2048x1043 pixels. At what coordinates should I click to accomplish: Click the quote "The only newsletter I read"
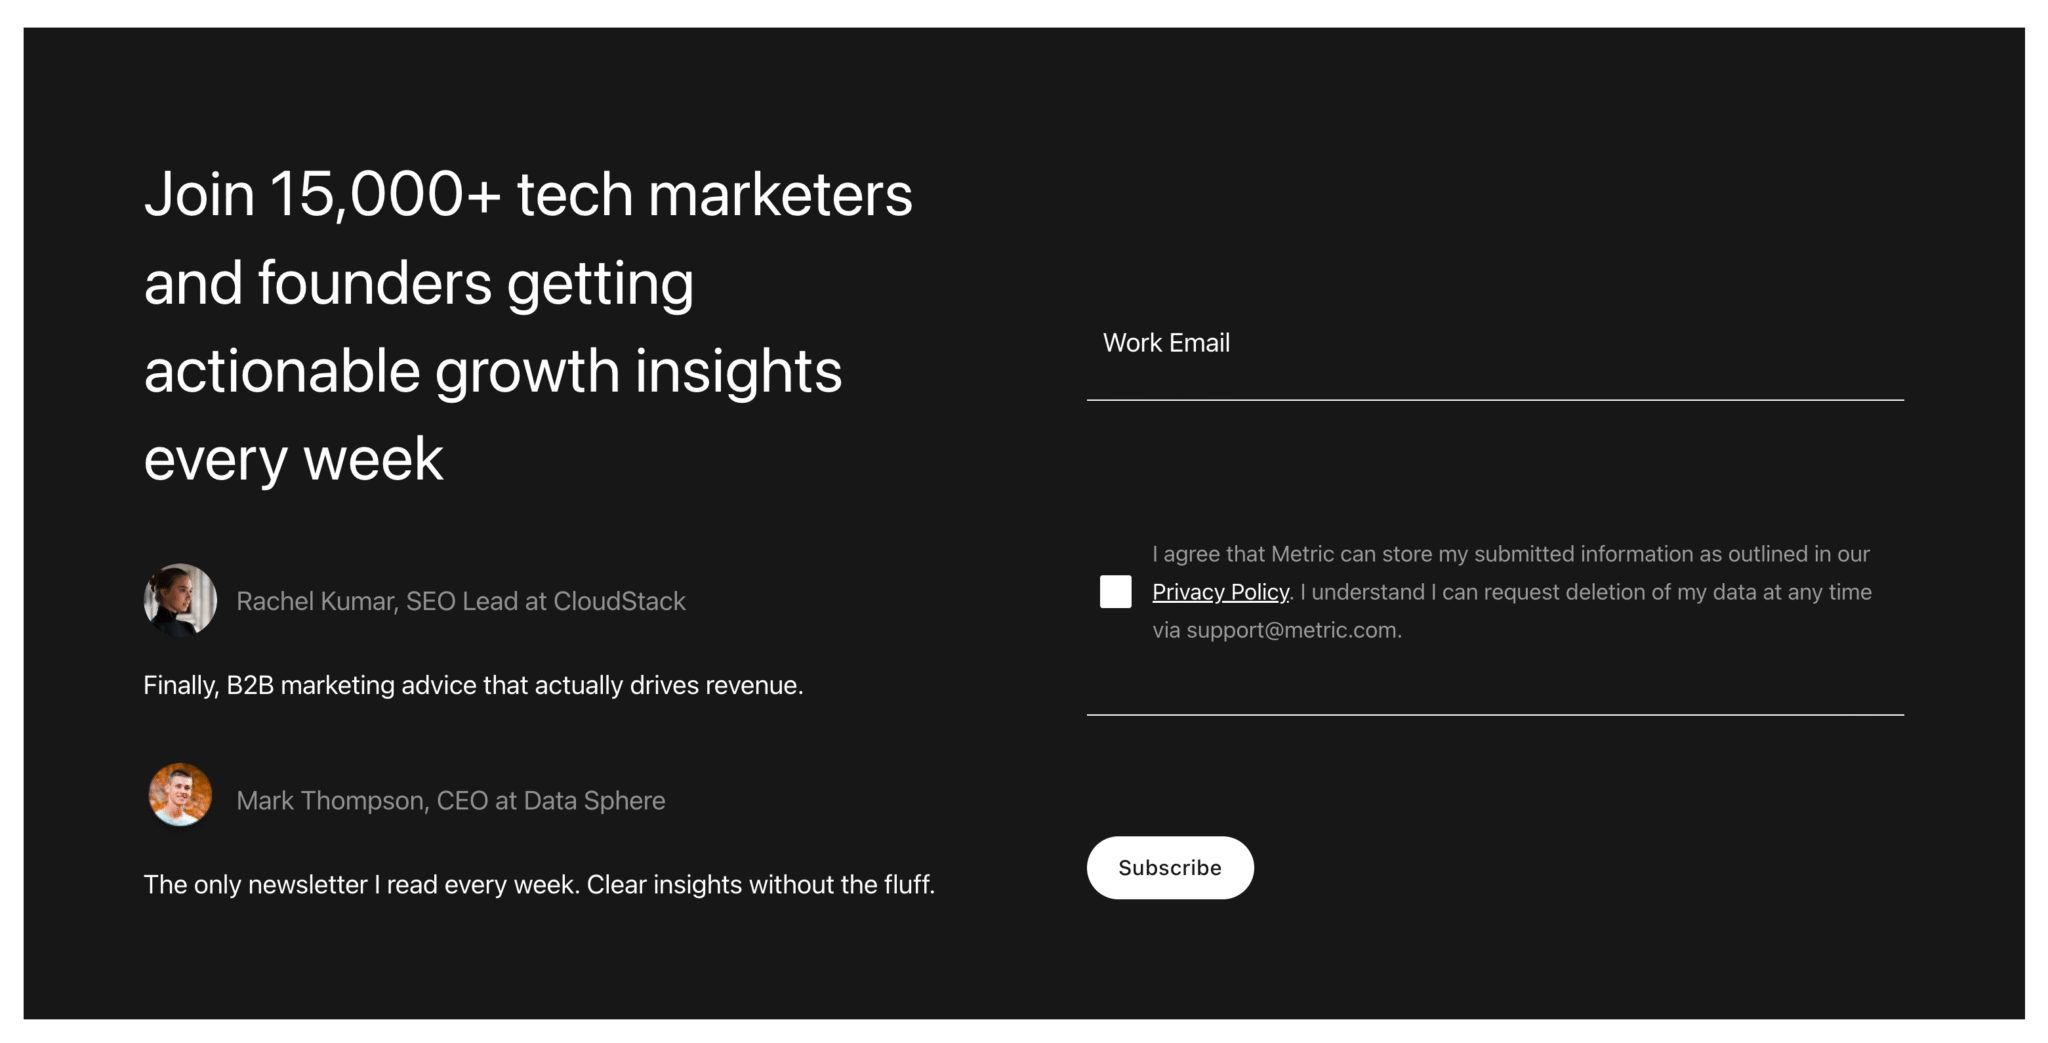click(x=361, y=885)
